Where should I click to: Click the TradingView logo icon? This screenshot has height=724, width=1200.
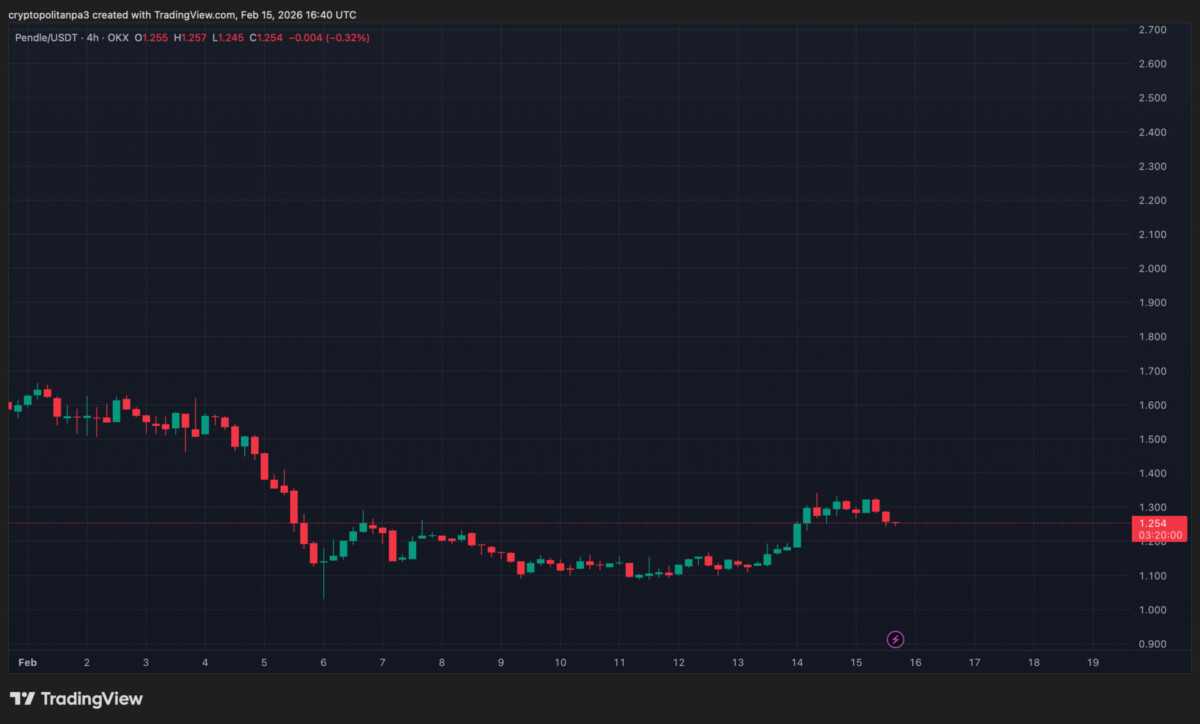click(23, 699)
